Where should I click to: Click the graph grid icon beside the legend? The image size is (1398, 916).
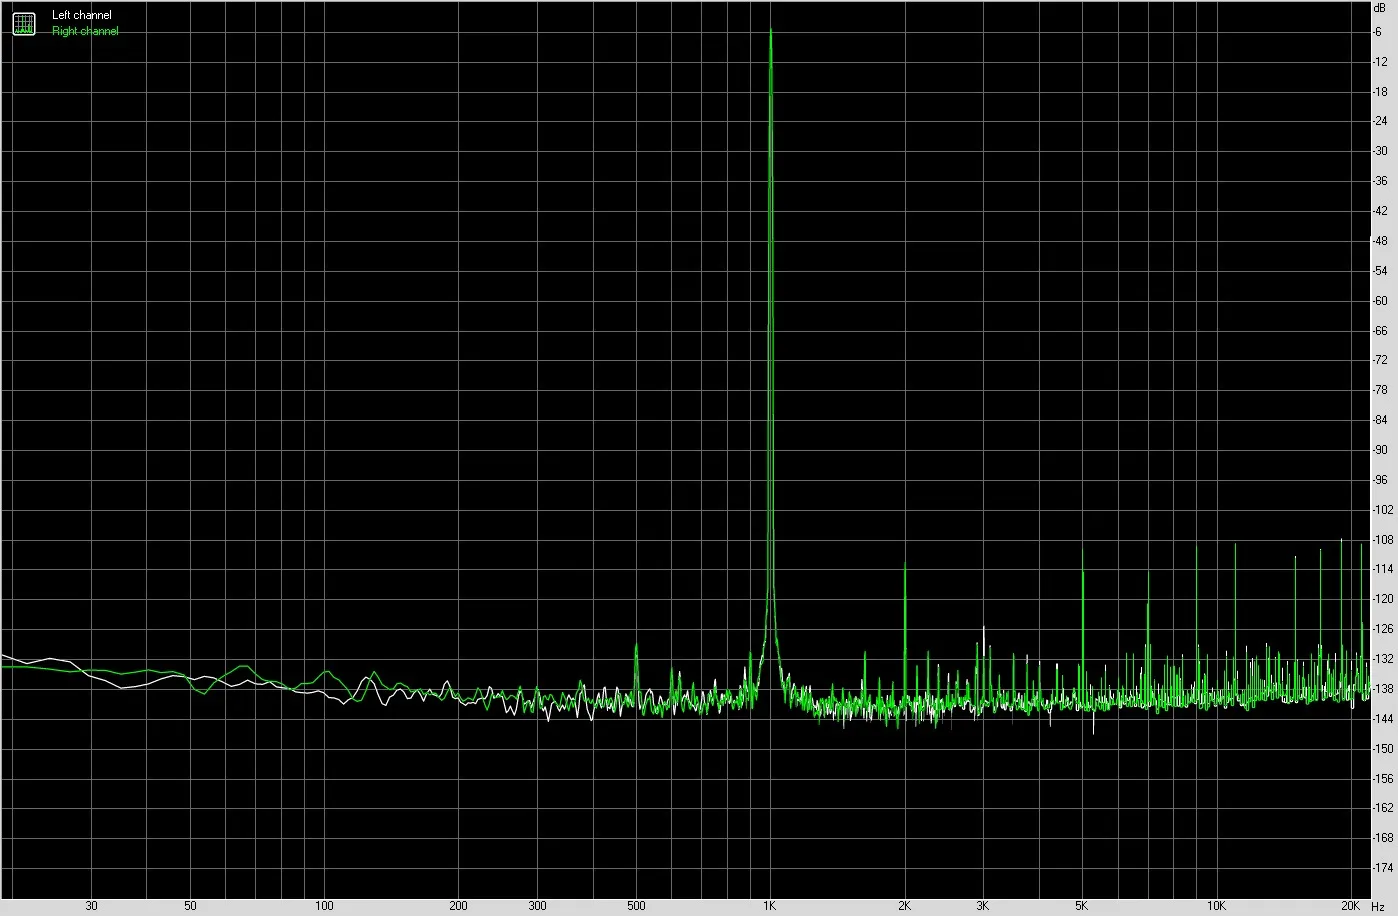tap(23, 23)
